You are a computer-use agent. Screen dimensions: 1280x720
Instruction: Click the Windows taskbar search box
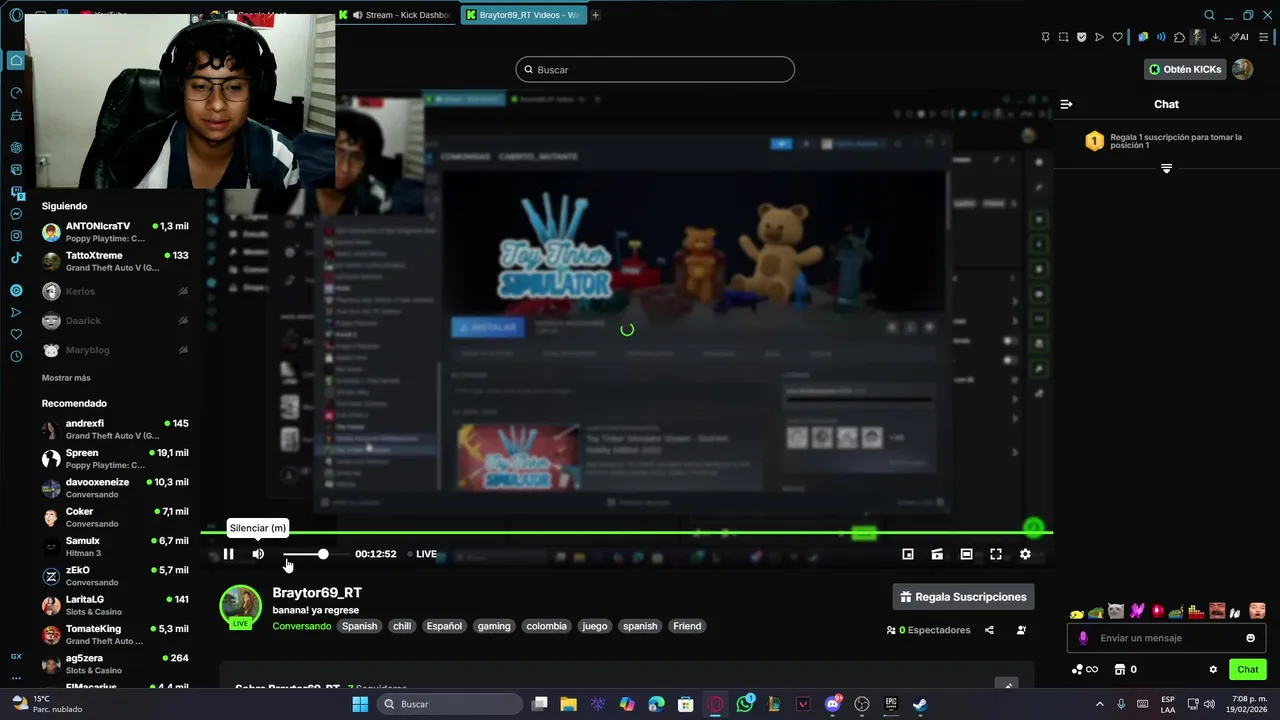[x=450, y=704]
